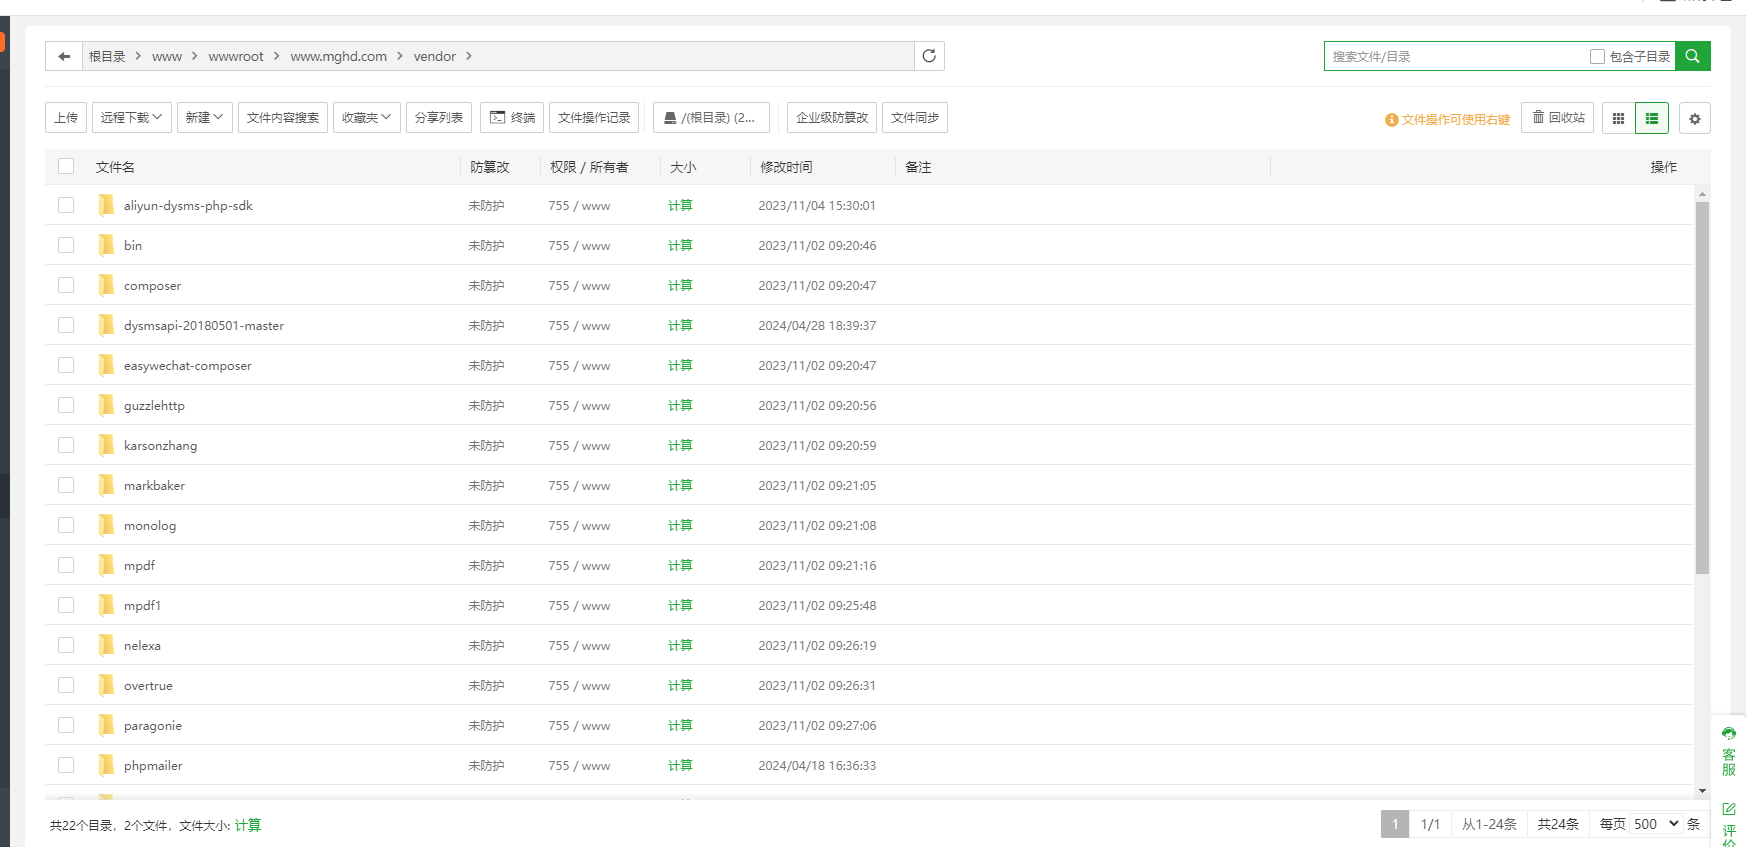Click the back arrow in the path bar
The height and width of the screenshot is (847, 1746).
coord(64,56)
